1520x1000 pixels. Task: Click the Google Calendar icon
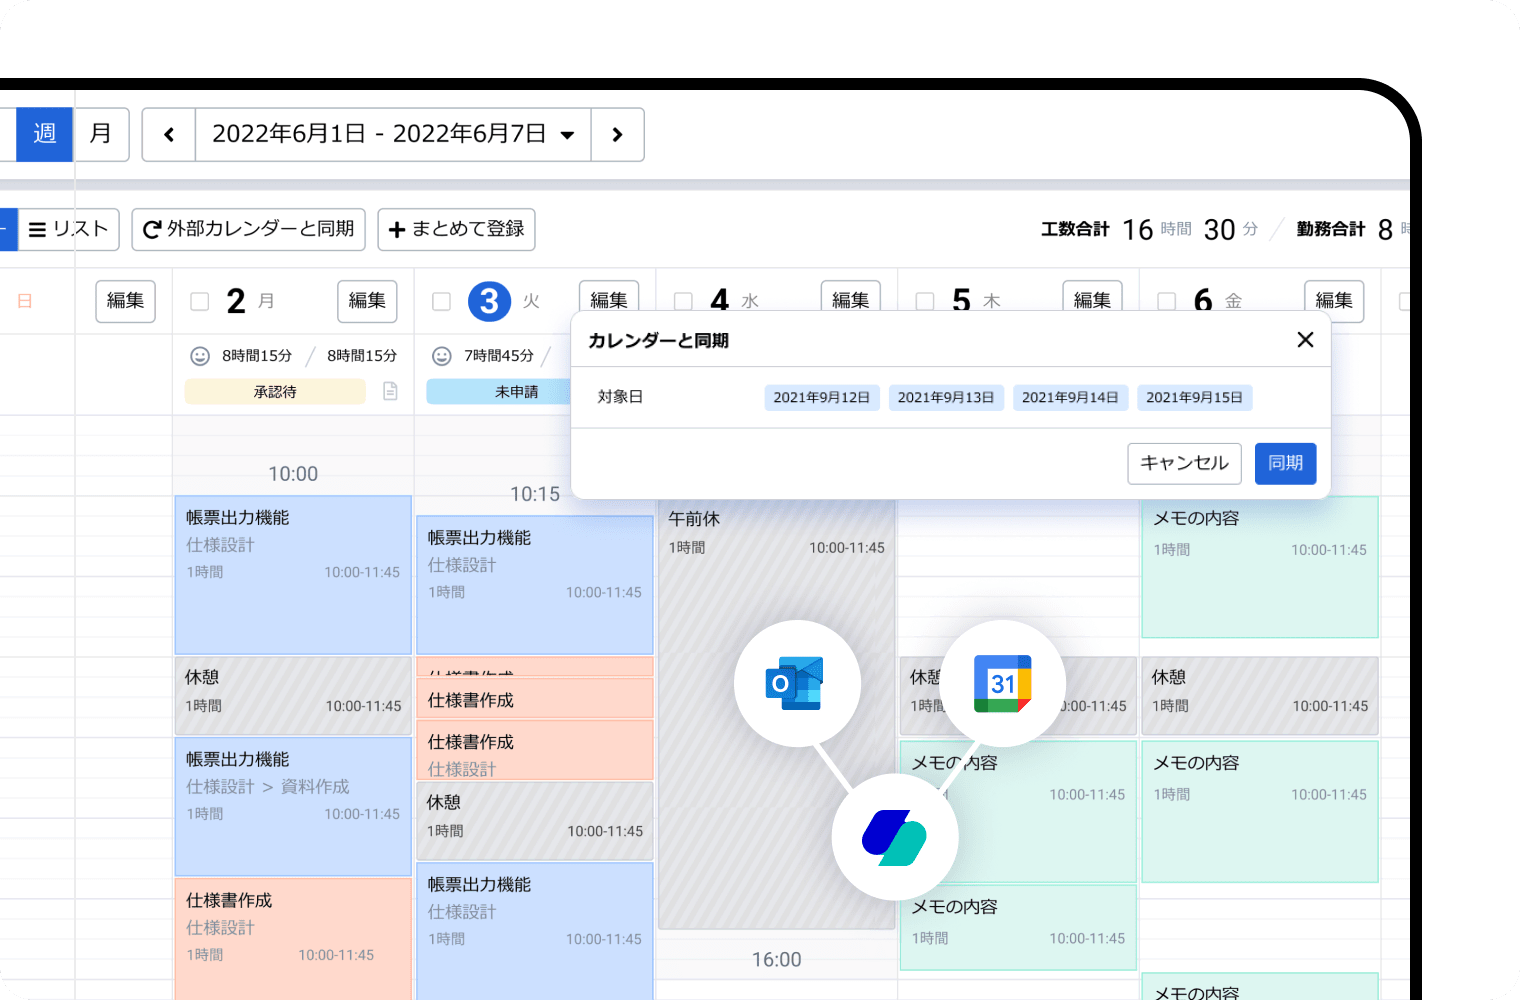1002,684
